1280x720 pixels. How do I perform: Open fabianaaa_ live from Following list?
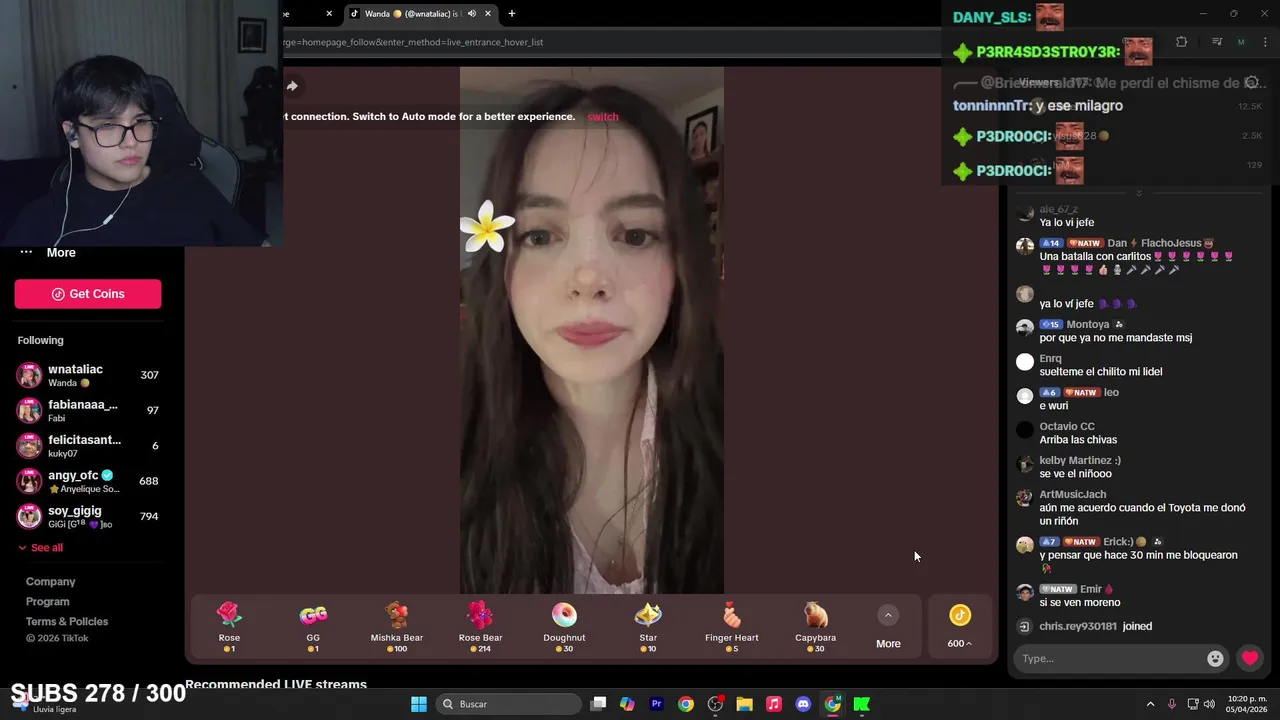point(88,410)
